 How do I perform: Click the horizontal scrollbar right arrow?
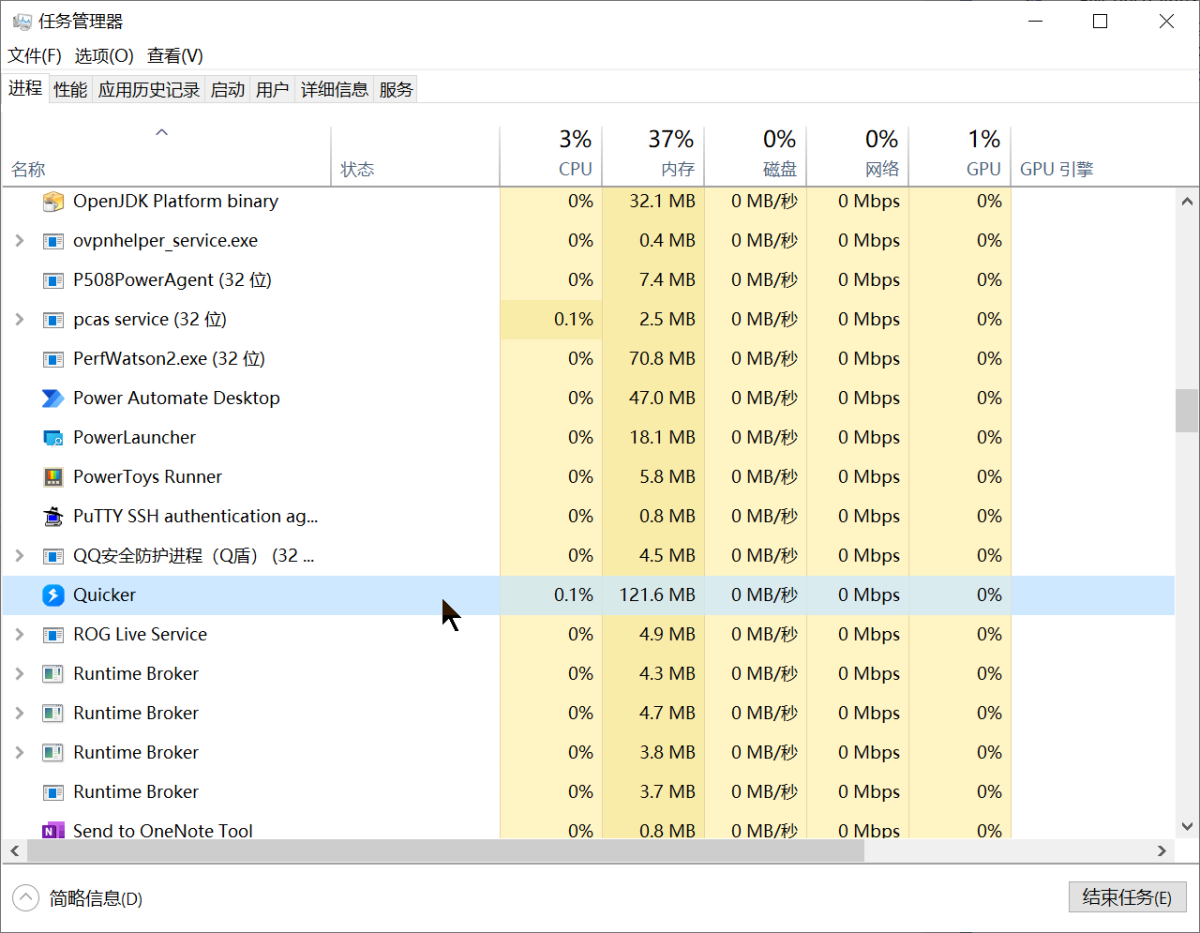click(x=1162, y=851)
